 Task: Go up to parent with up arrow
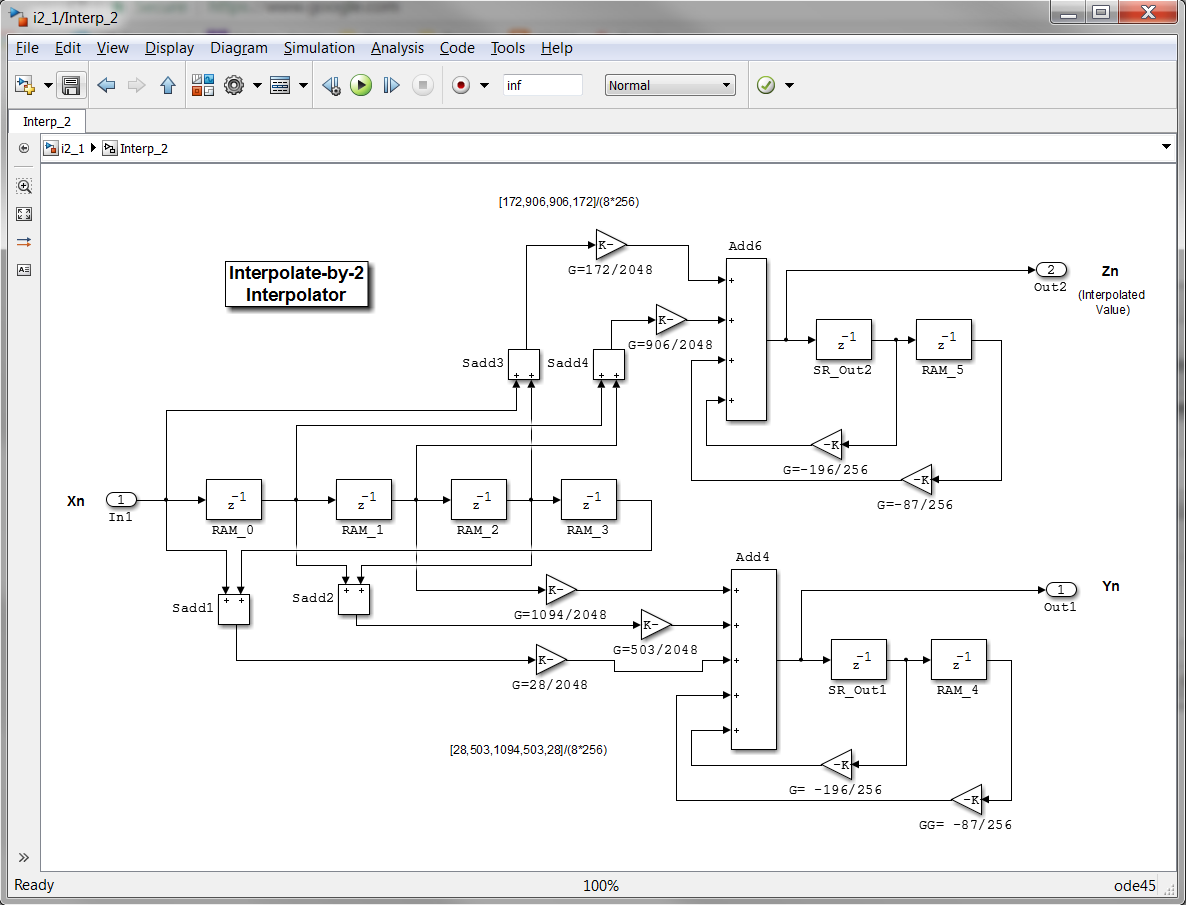pyautogui.click(x=168, y=86)
